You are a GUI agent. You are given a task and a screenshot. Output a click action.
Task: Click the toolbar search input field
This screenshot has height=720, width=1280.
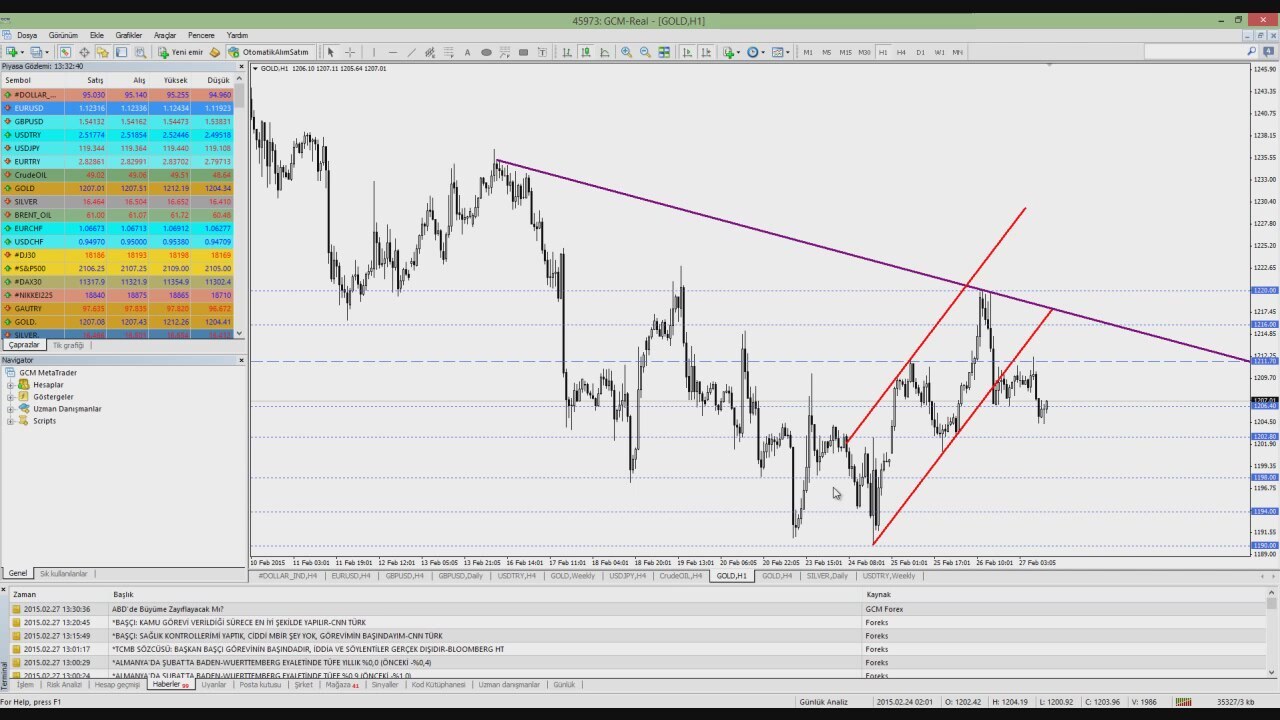(1194, 52)
